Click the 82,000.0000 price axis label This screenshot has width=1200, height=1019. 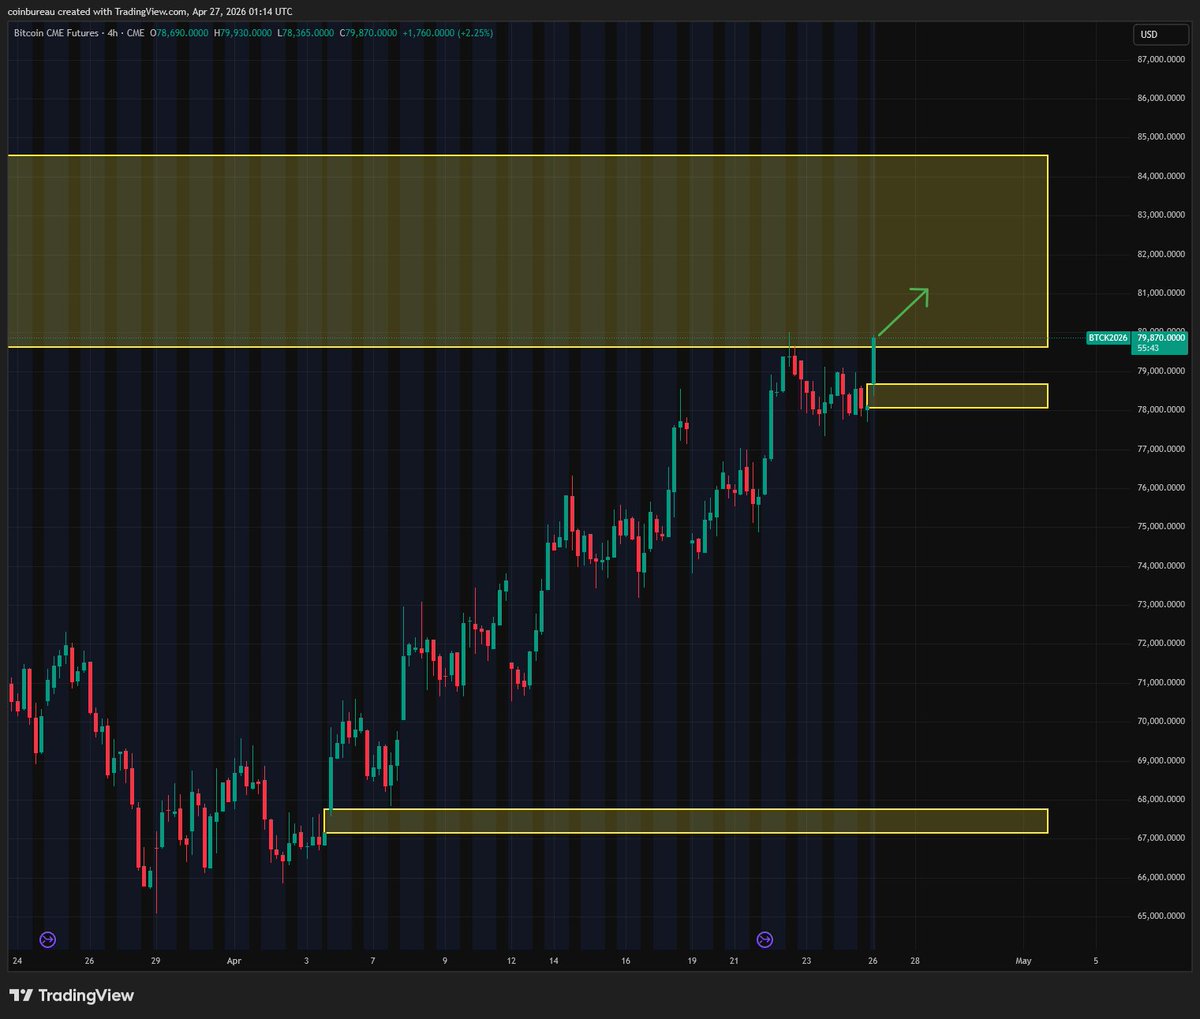(1161, 254)
